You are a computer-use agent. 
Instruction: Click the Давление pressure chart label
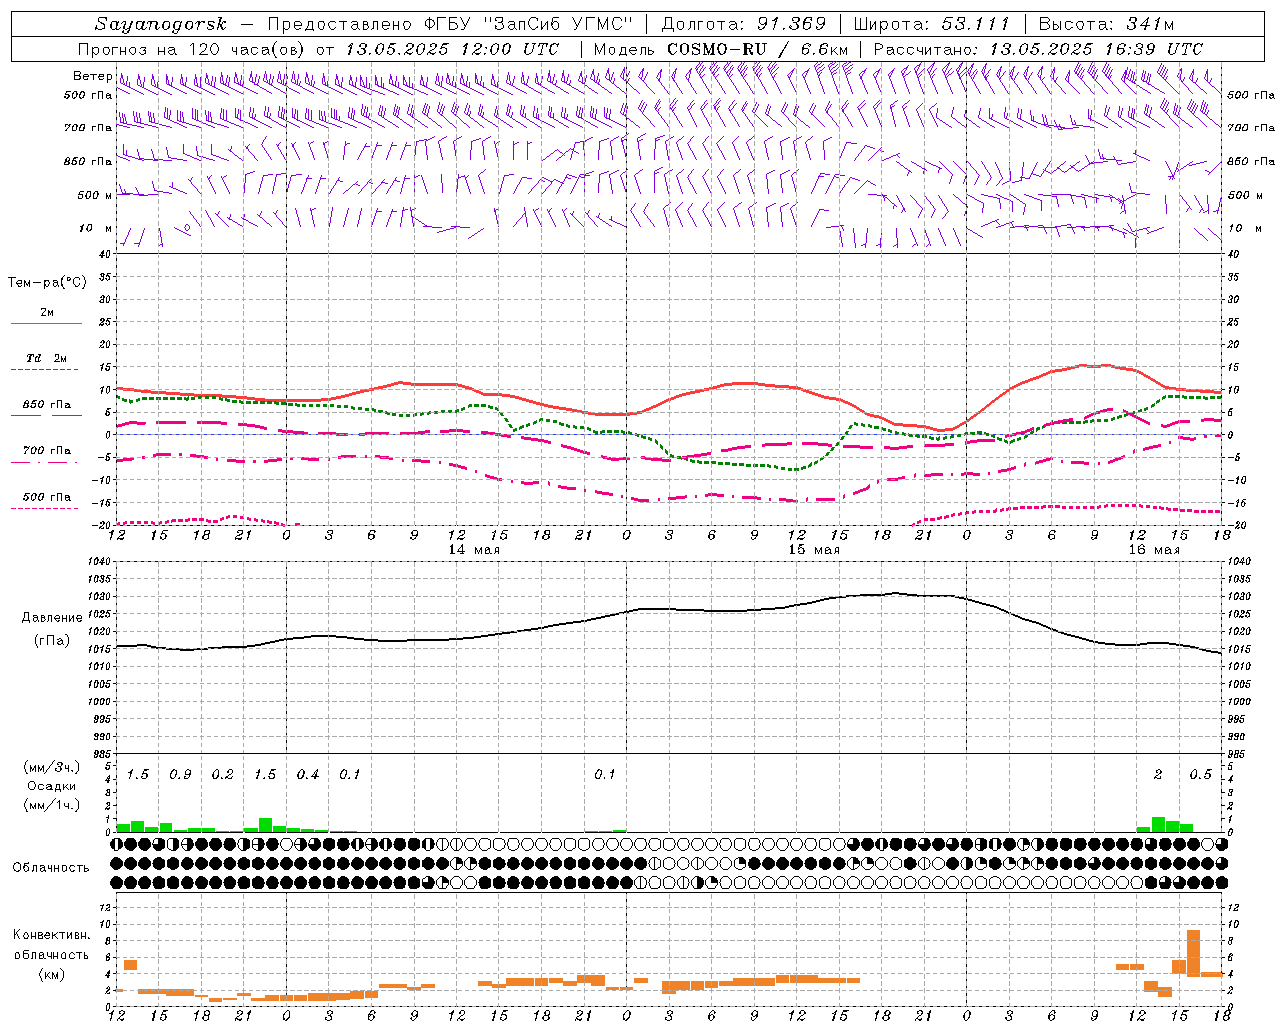52,618
